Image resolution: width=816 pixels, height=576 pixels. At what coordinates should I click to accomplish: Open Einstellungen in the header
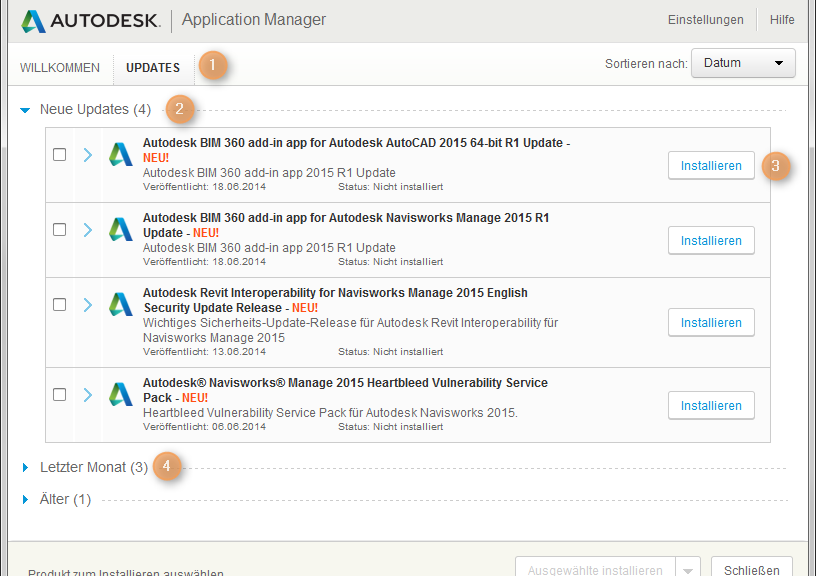point(706,20)
